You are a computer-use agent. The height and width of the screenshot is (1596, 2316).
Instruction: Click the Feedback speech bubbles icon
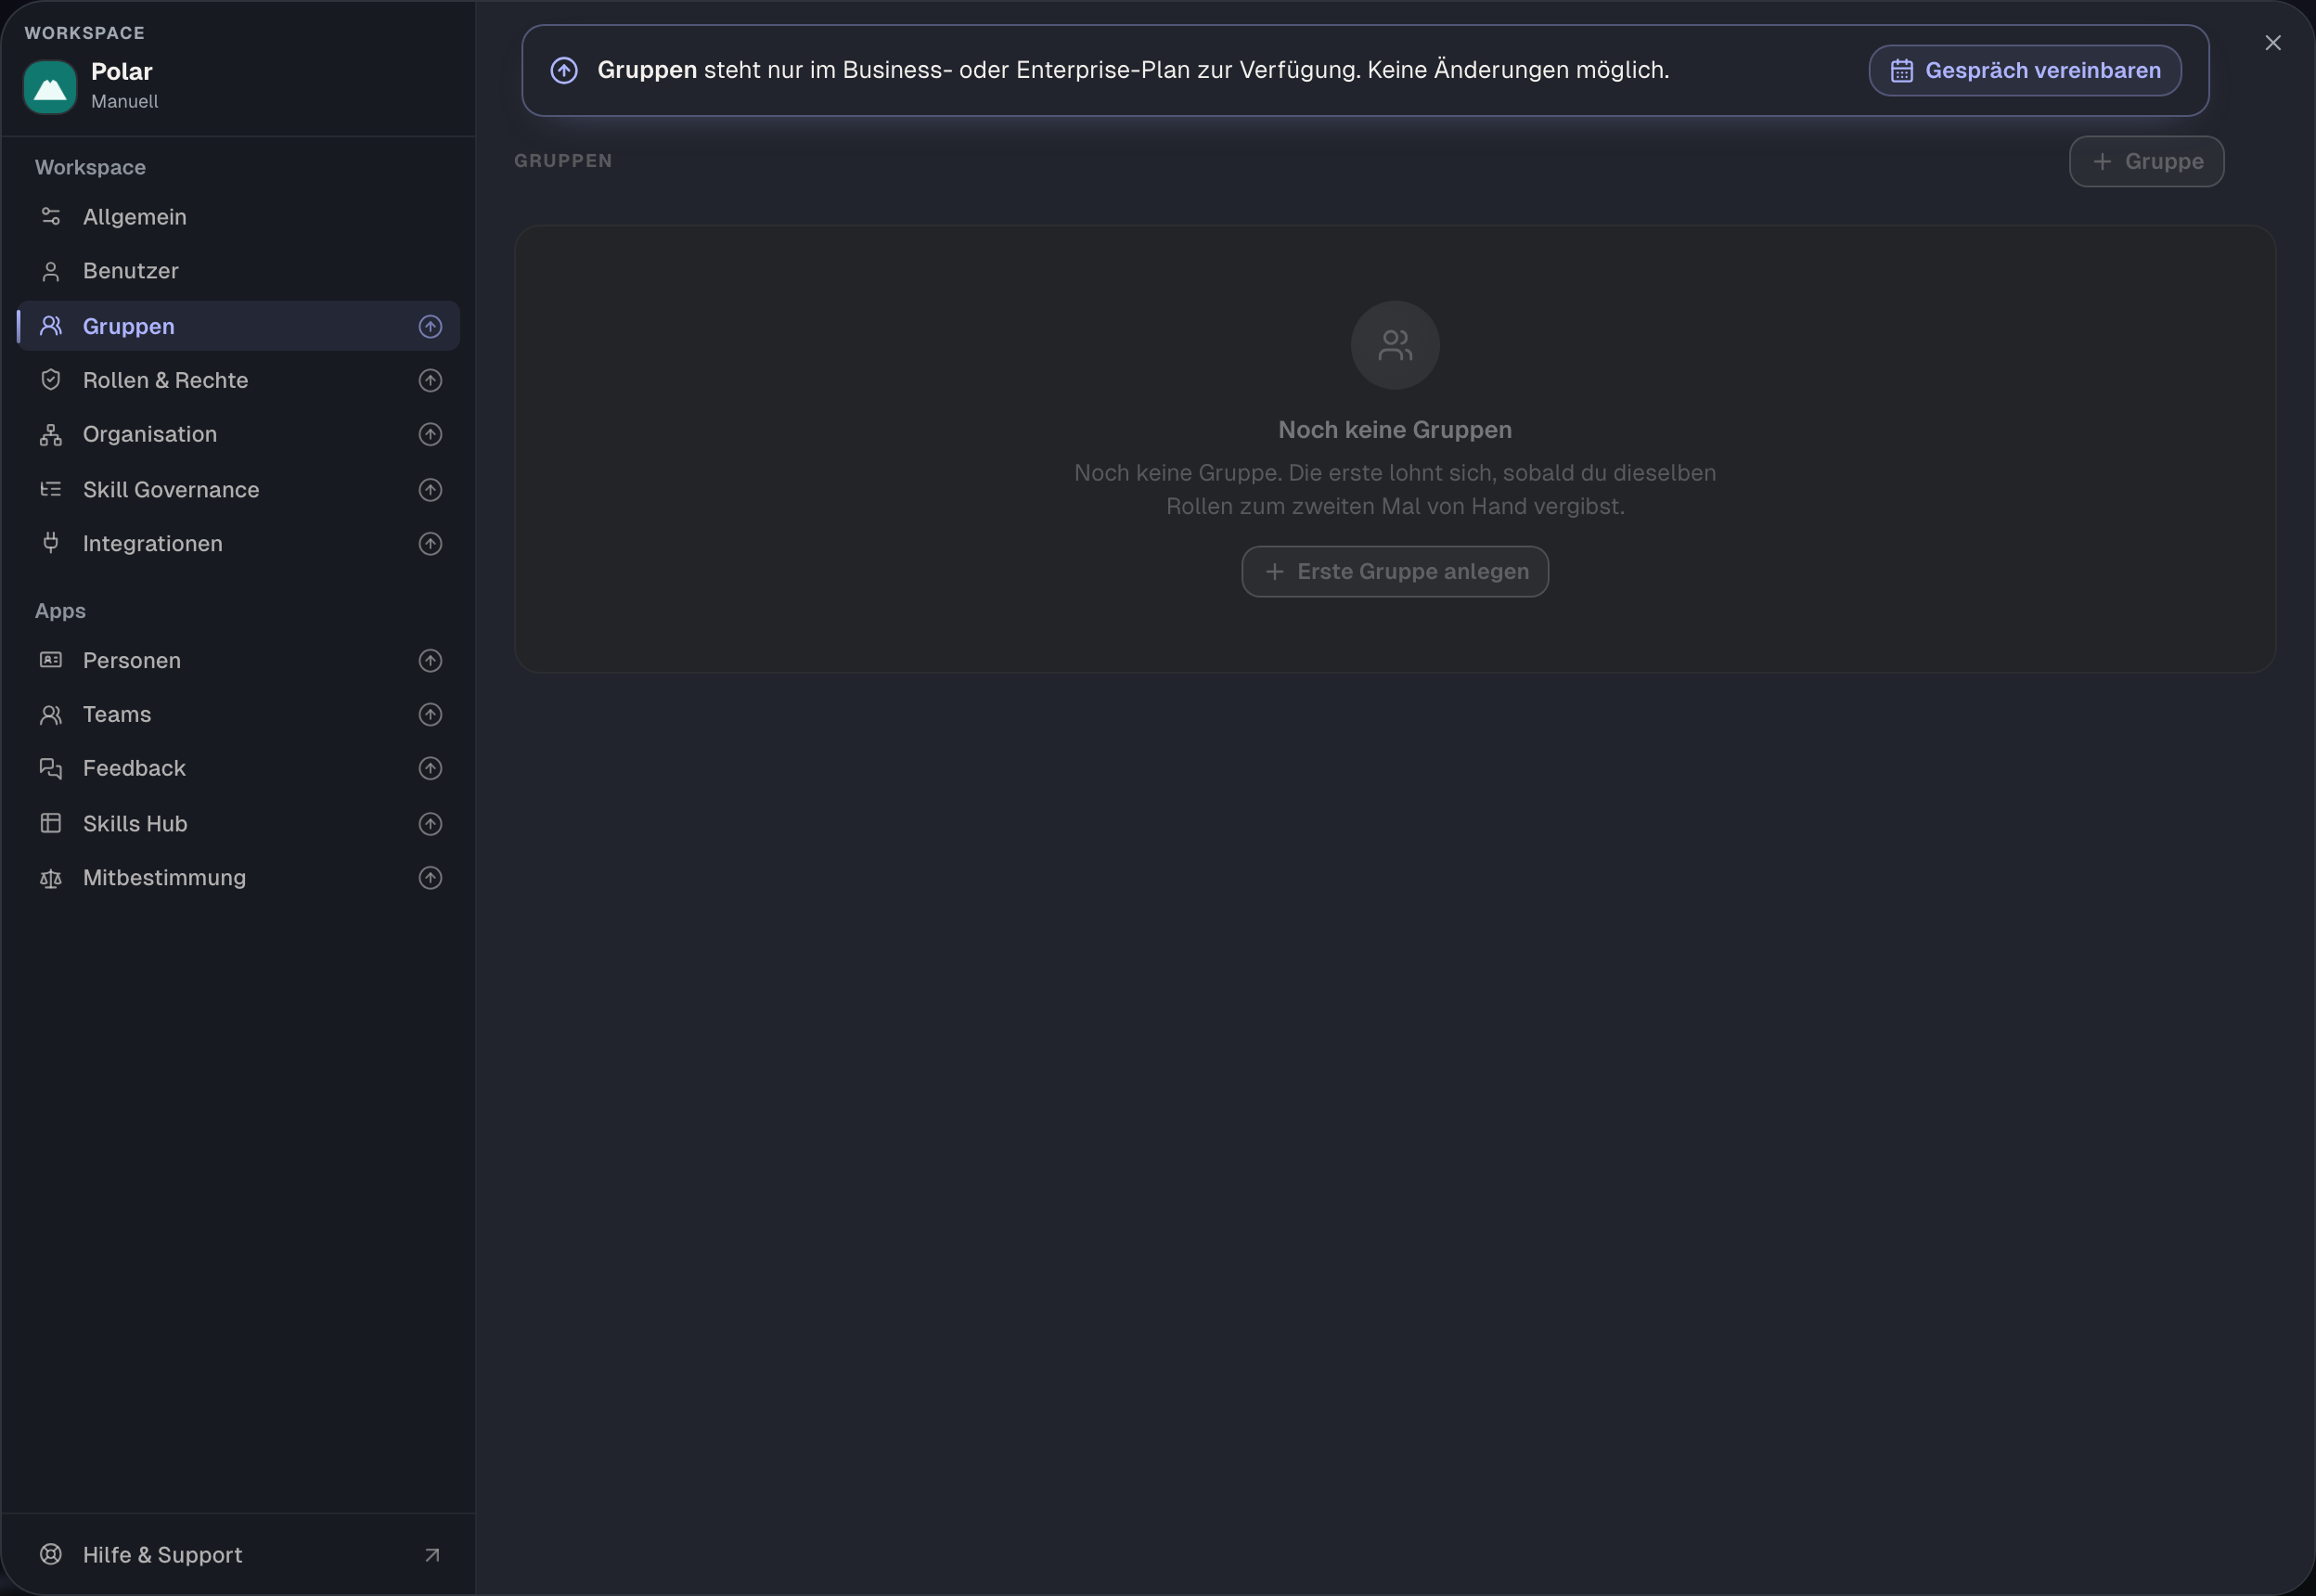click(x=51, y=768)
